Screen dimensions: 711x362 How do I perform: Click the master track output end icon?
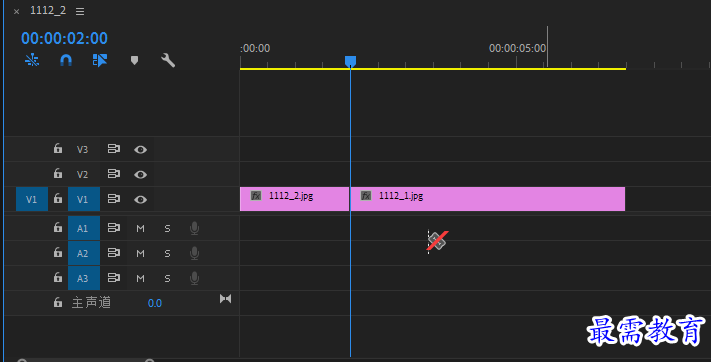coord(225,298)
